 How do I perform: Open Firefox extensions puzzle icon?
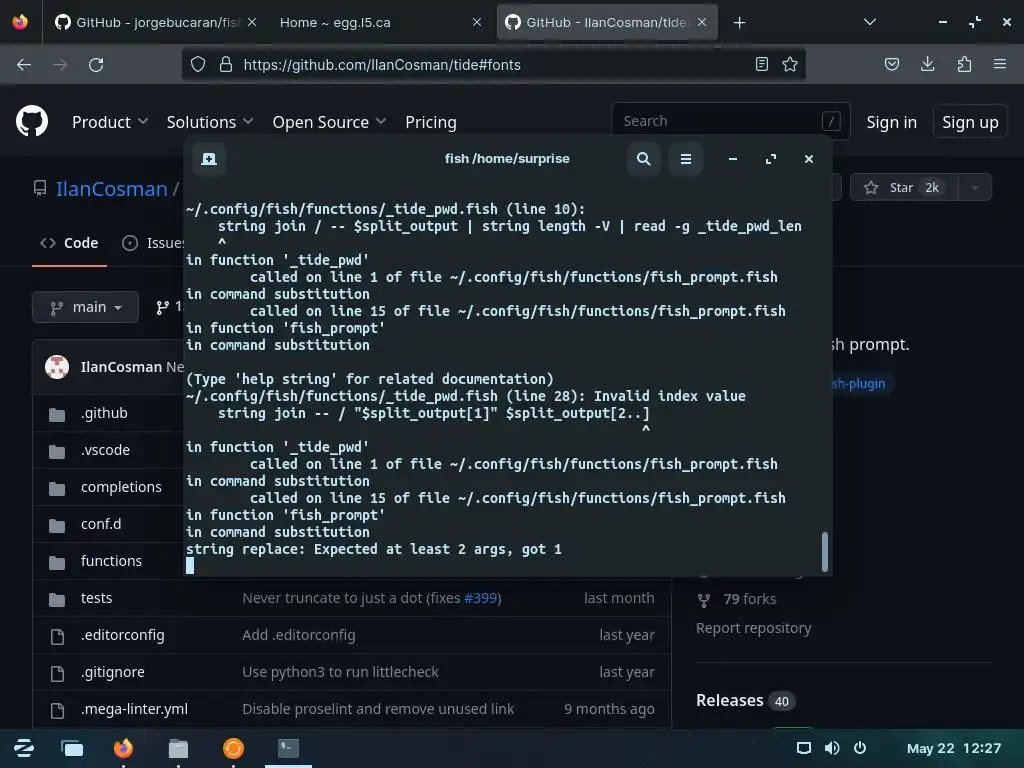(x=964, y=64)
